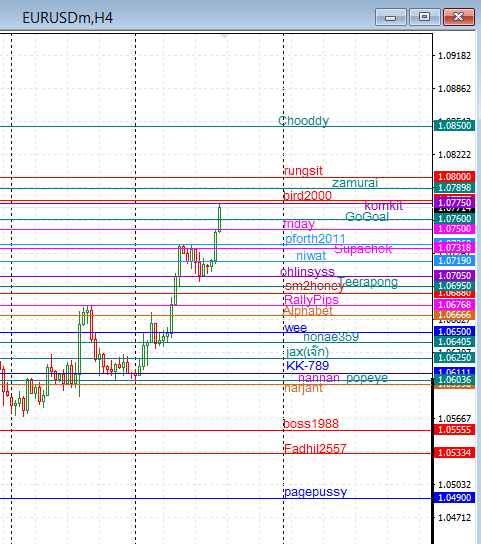This screenshot has height=544, width=481.
Task: Select the nannan line label
Action: (x=319, y=377)
